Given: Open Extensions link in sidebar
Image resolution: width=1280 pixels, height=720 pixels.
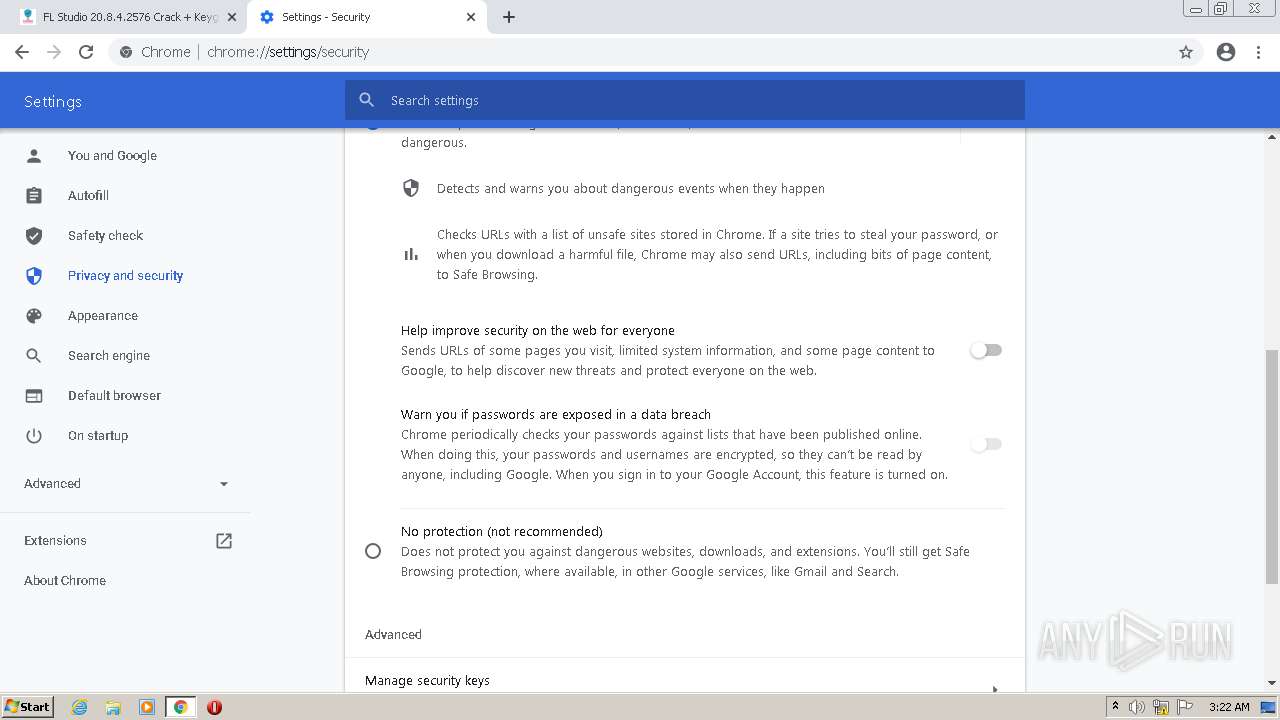Looking at the screenshot, I should [x=55, y=540].
